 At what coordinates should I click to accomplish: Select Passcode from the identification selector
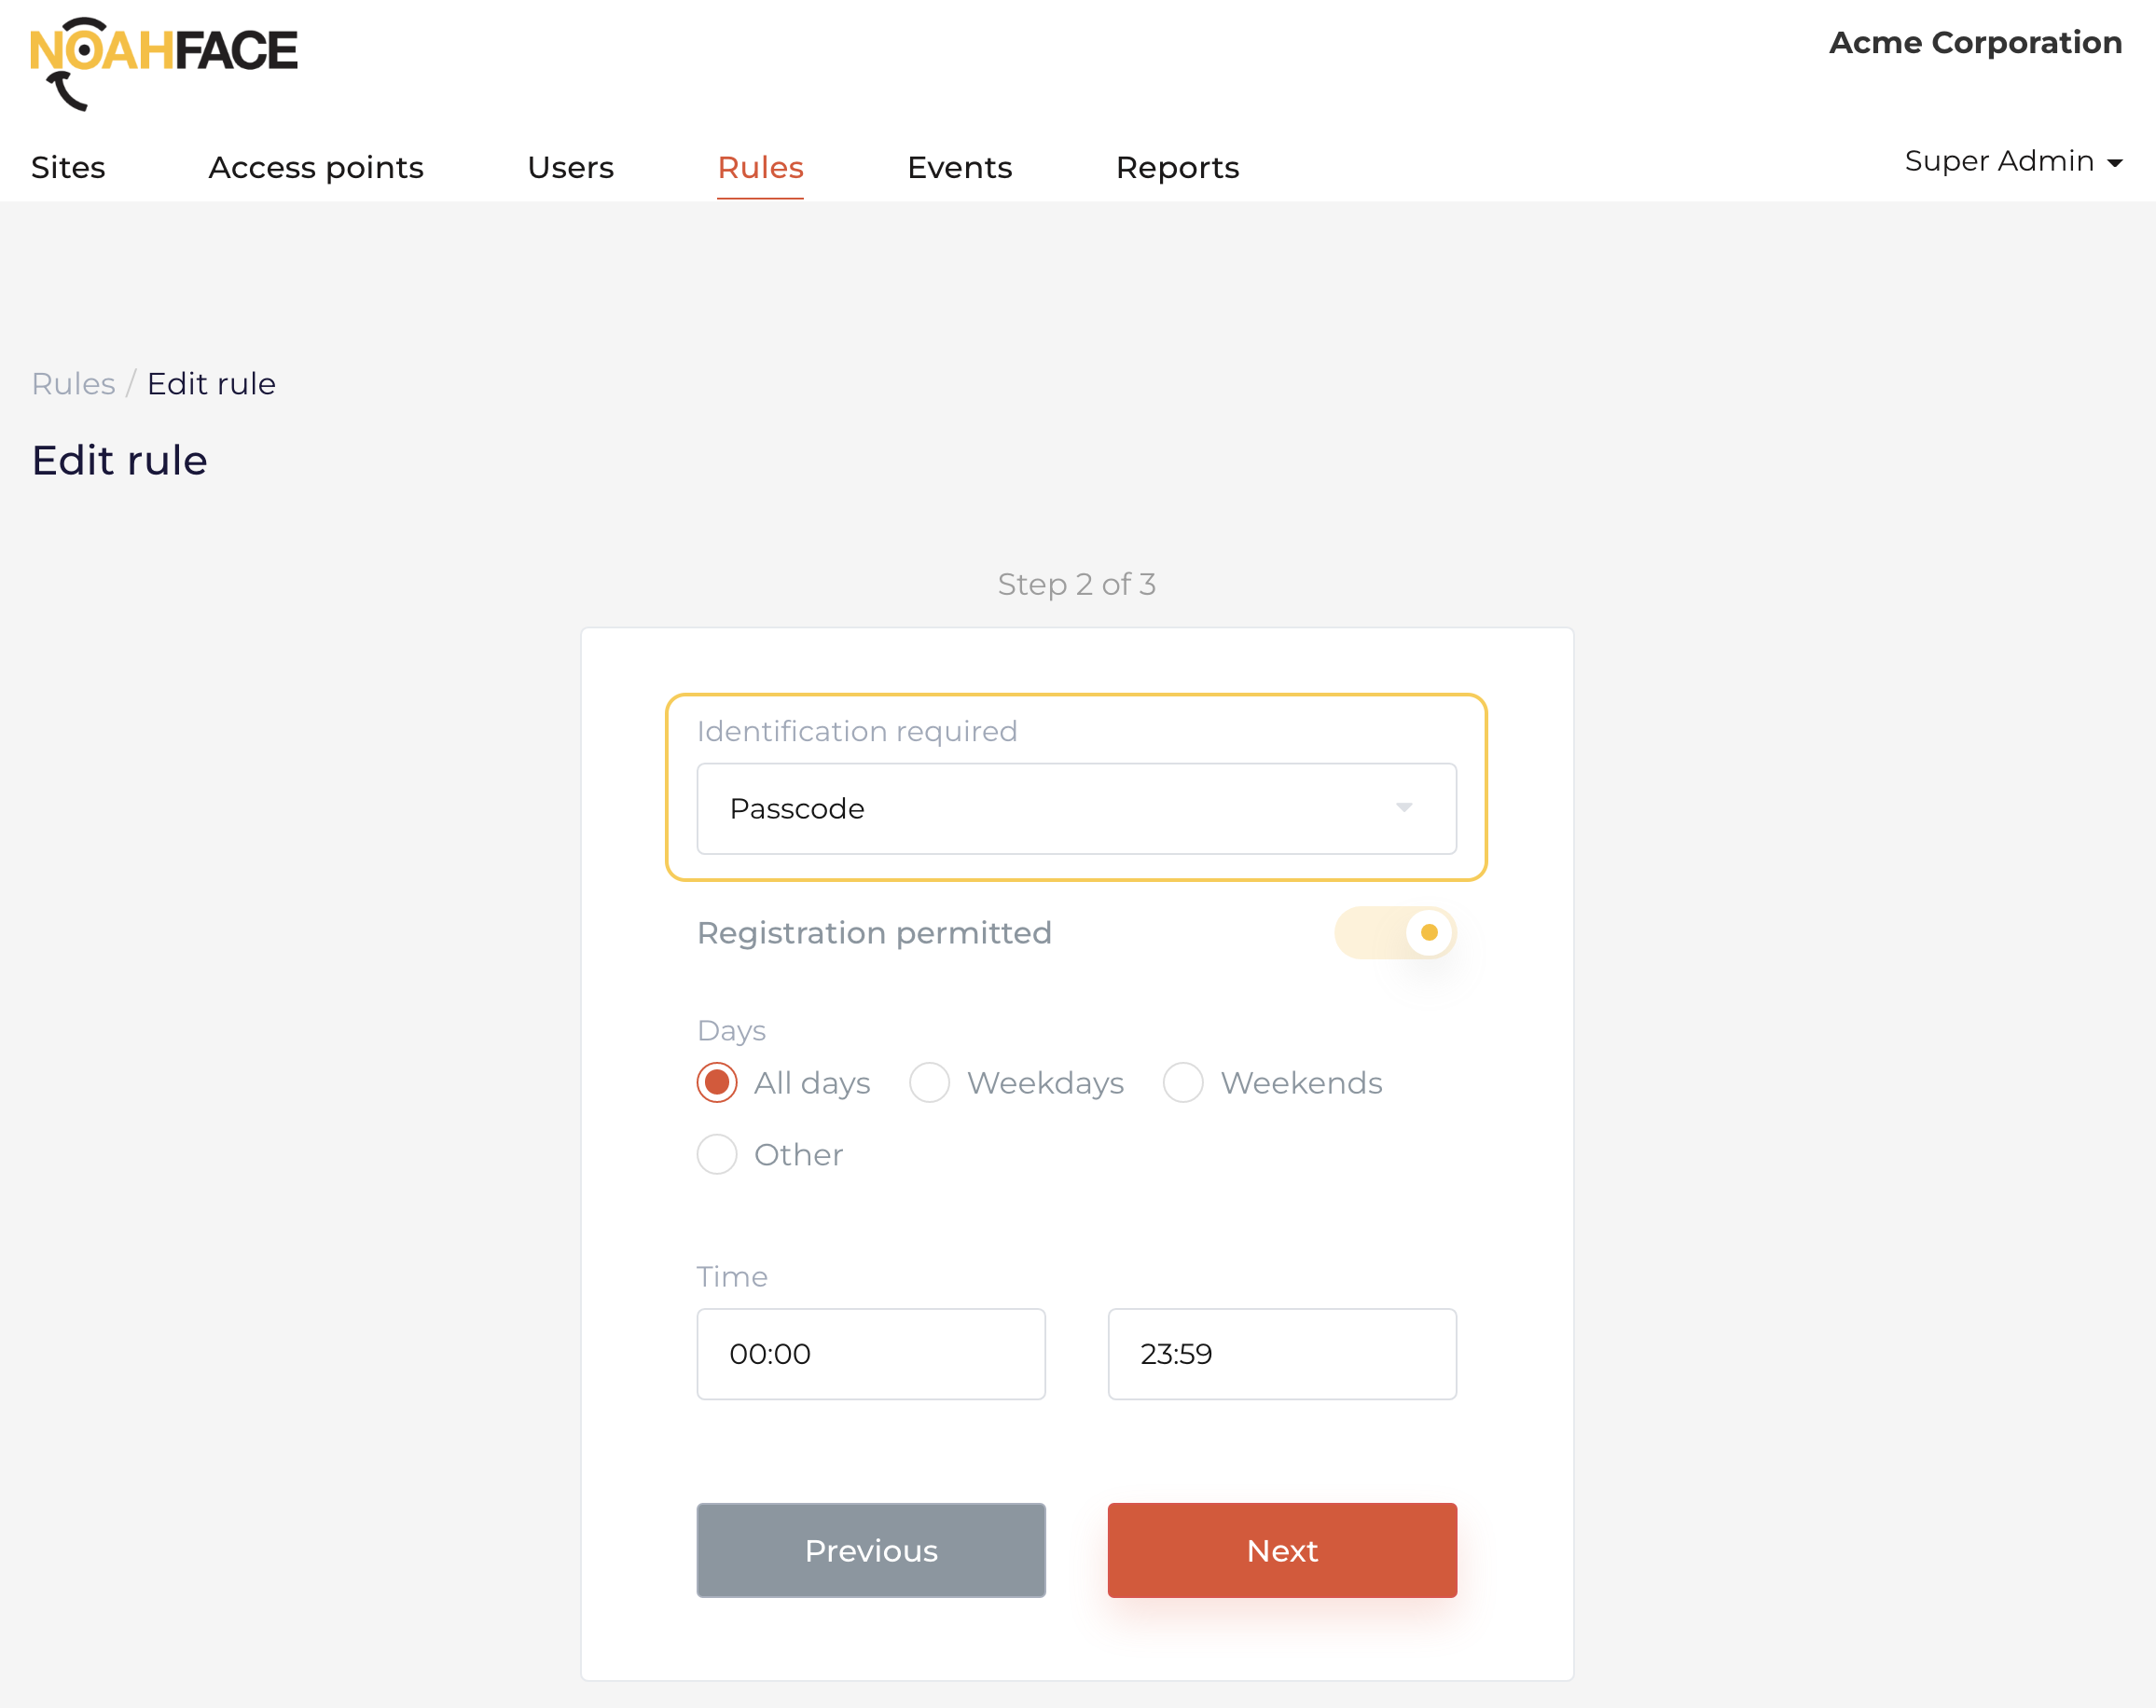tap(1076, 809)
